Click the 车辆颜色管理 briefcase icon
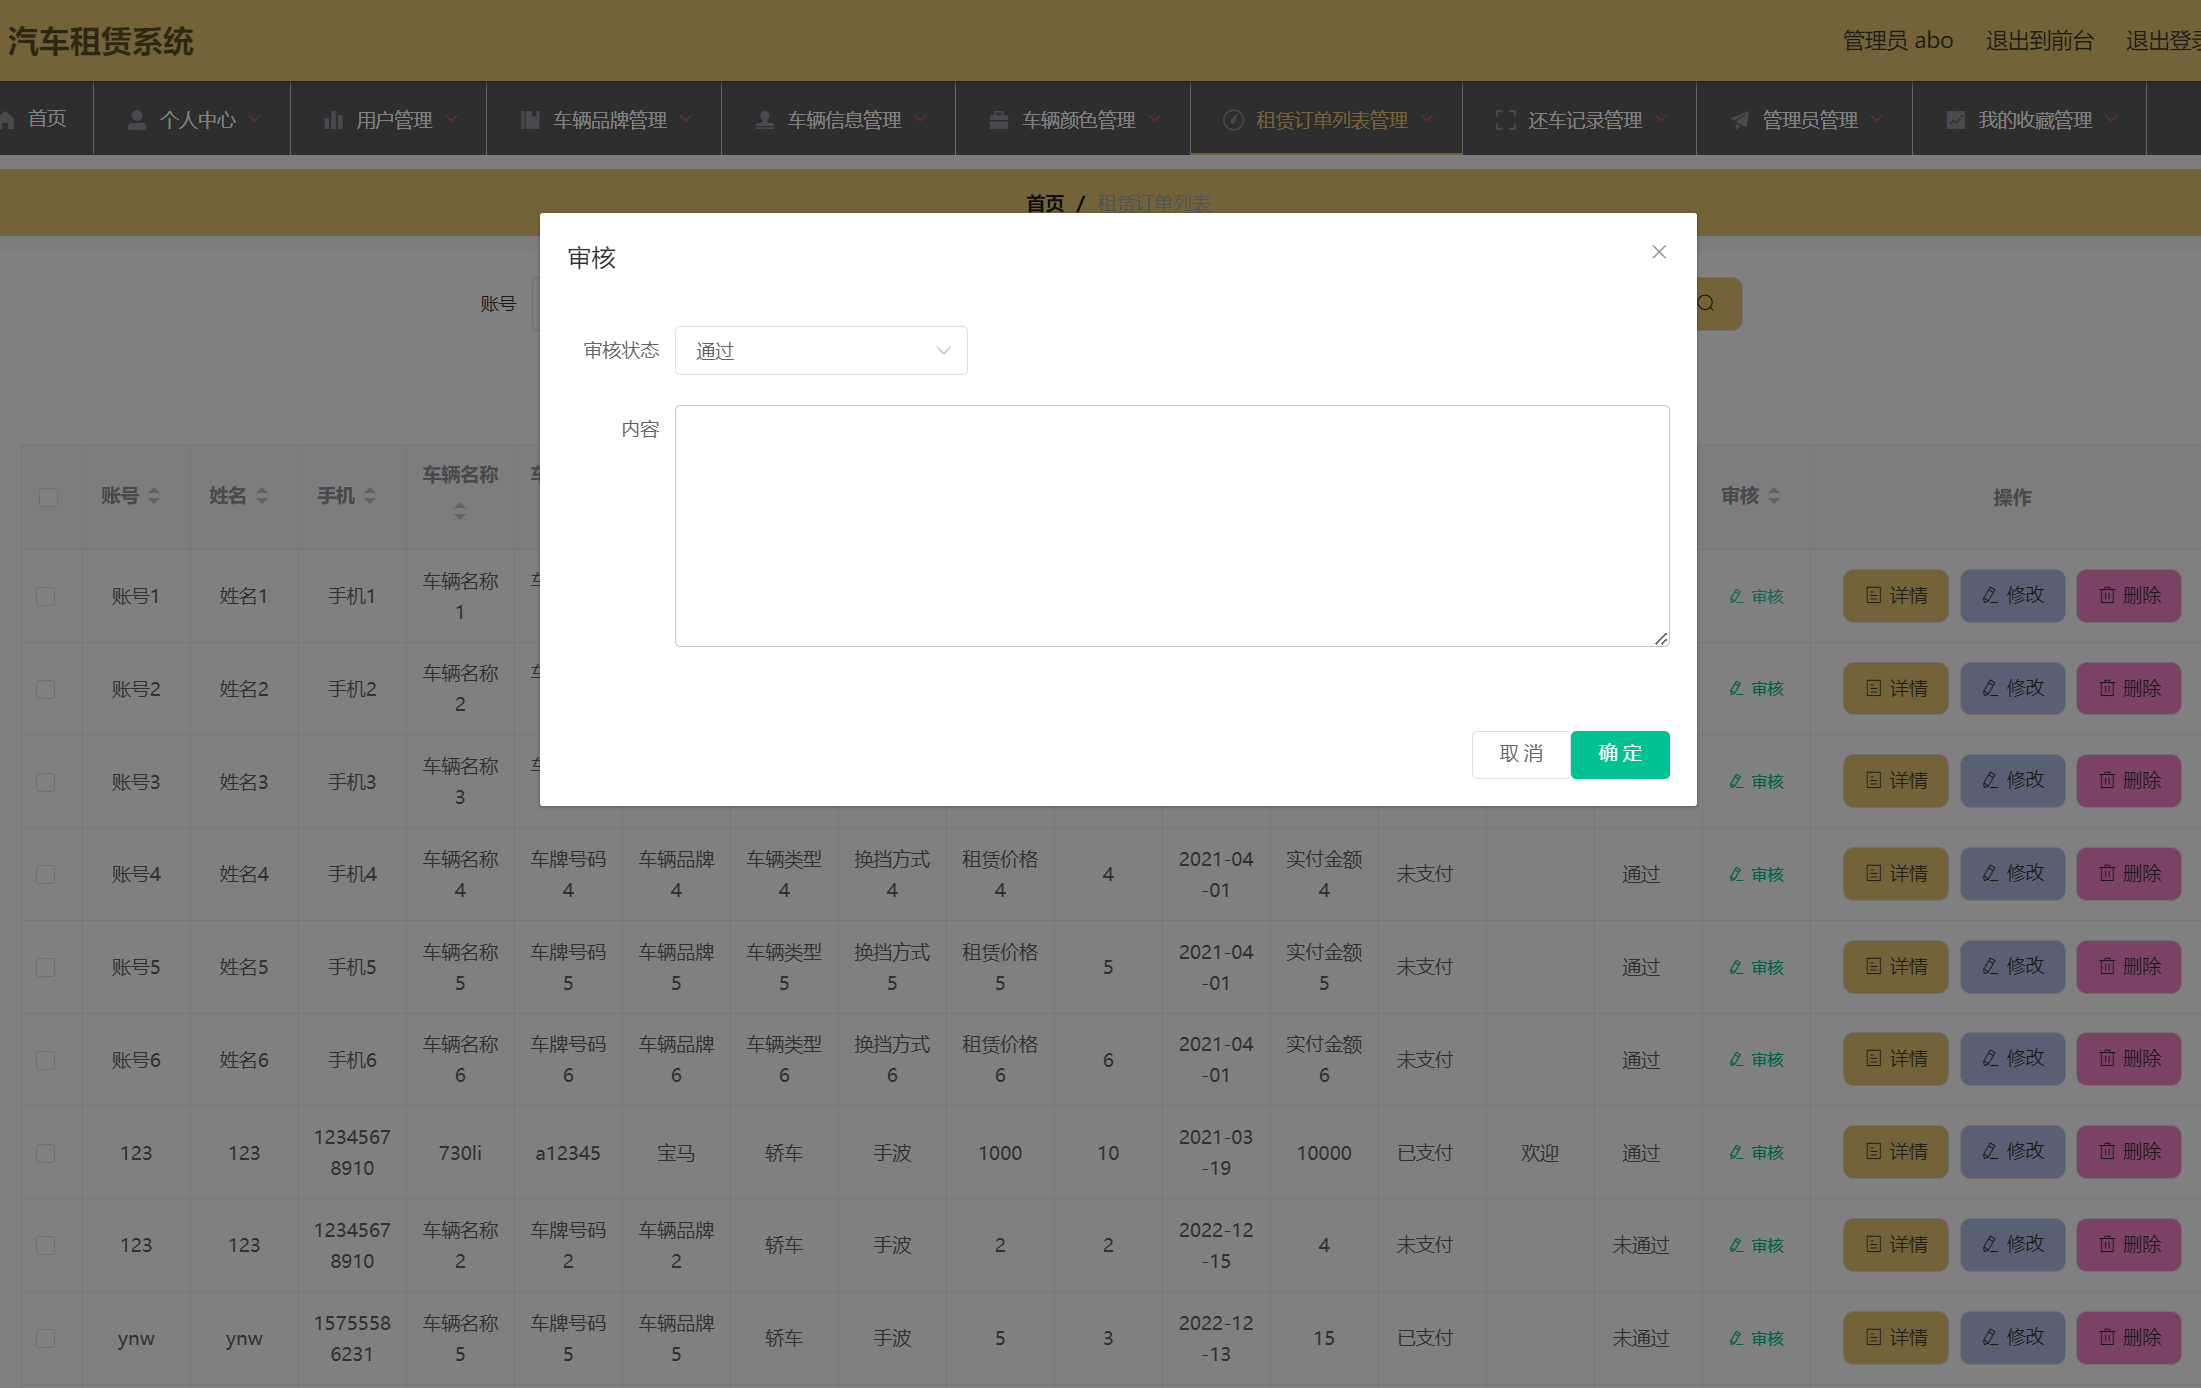2201x1388 pixels. tap(998, 120)
